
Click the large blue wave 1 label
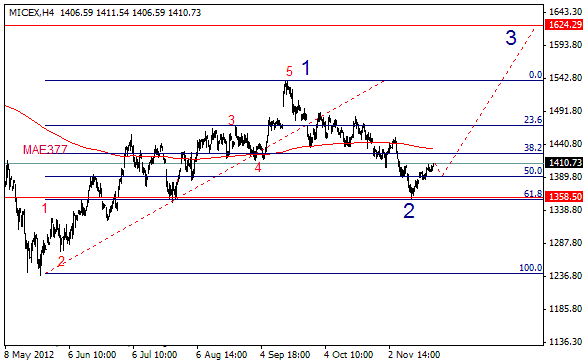pyautogui.click(x=306, y=68)
